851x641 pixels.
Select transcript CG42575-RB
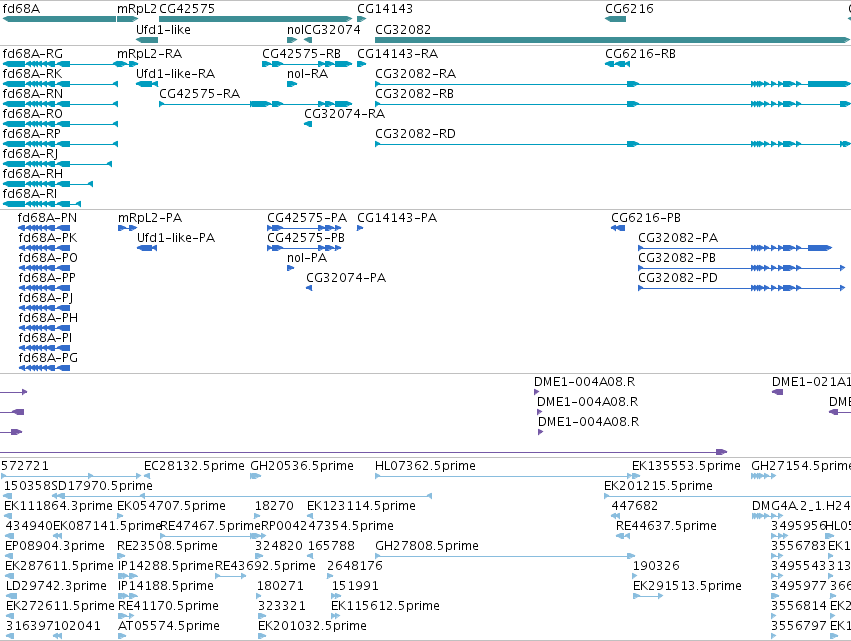pos(301,54)
